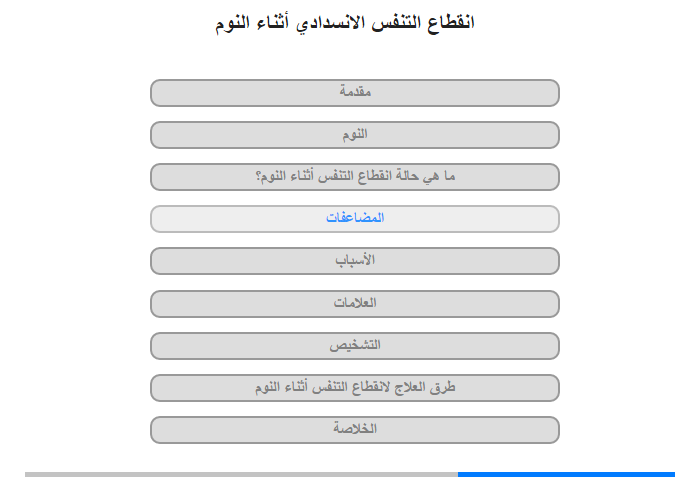The width and height of the screenshot is (700, 480).
Task: Click the page title انقطاع التنفس الانسدادي أثناء النوم
Action: click(x=345, y=22)
